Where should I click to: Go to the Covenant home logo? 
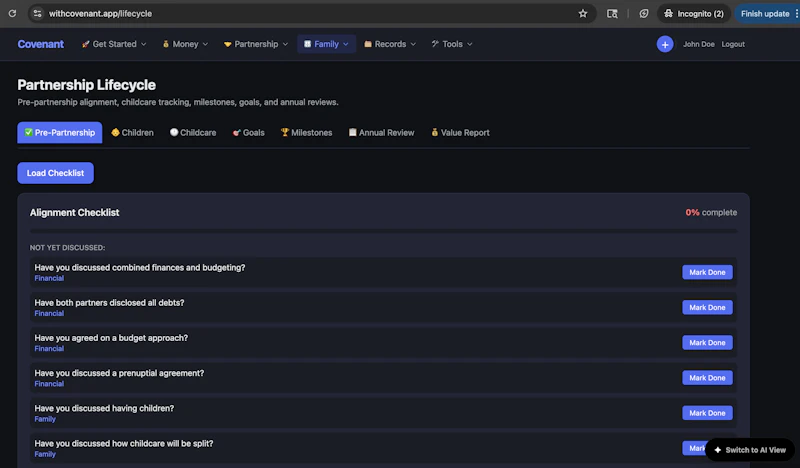[x=40, y=44]
